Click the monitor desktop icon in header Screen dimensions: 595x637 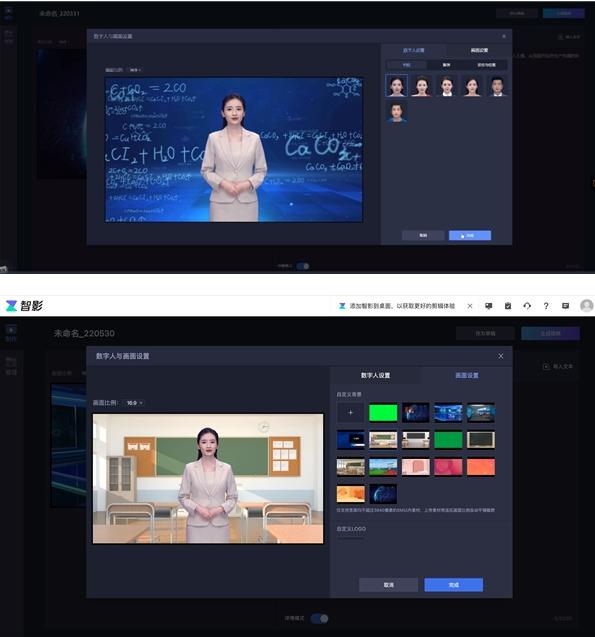(489, 306)
